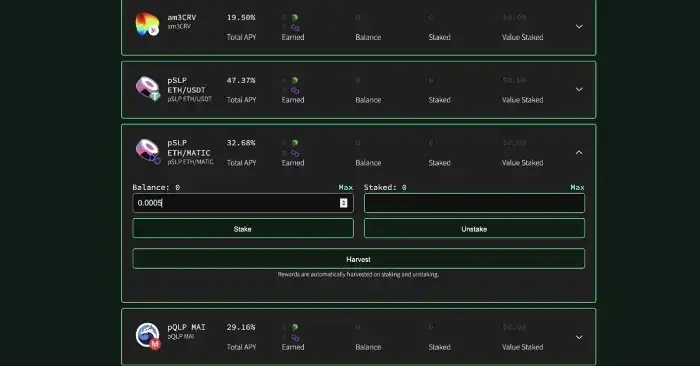Click the pQLP MAI token icon
The image size is (700, 366).
pyautogui.click(x=148, y=335)
